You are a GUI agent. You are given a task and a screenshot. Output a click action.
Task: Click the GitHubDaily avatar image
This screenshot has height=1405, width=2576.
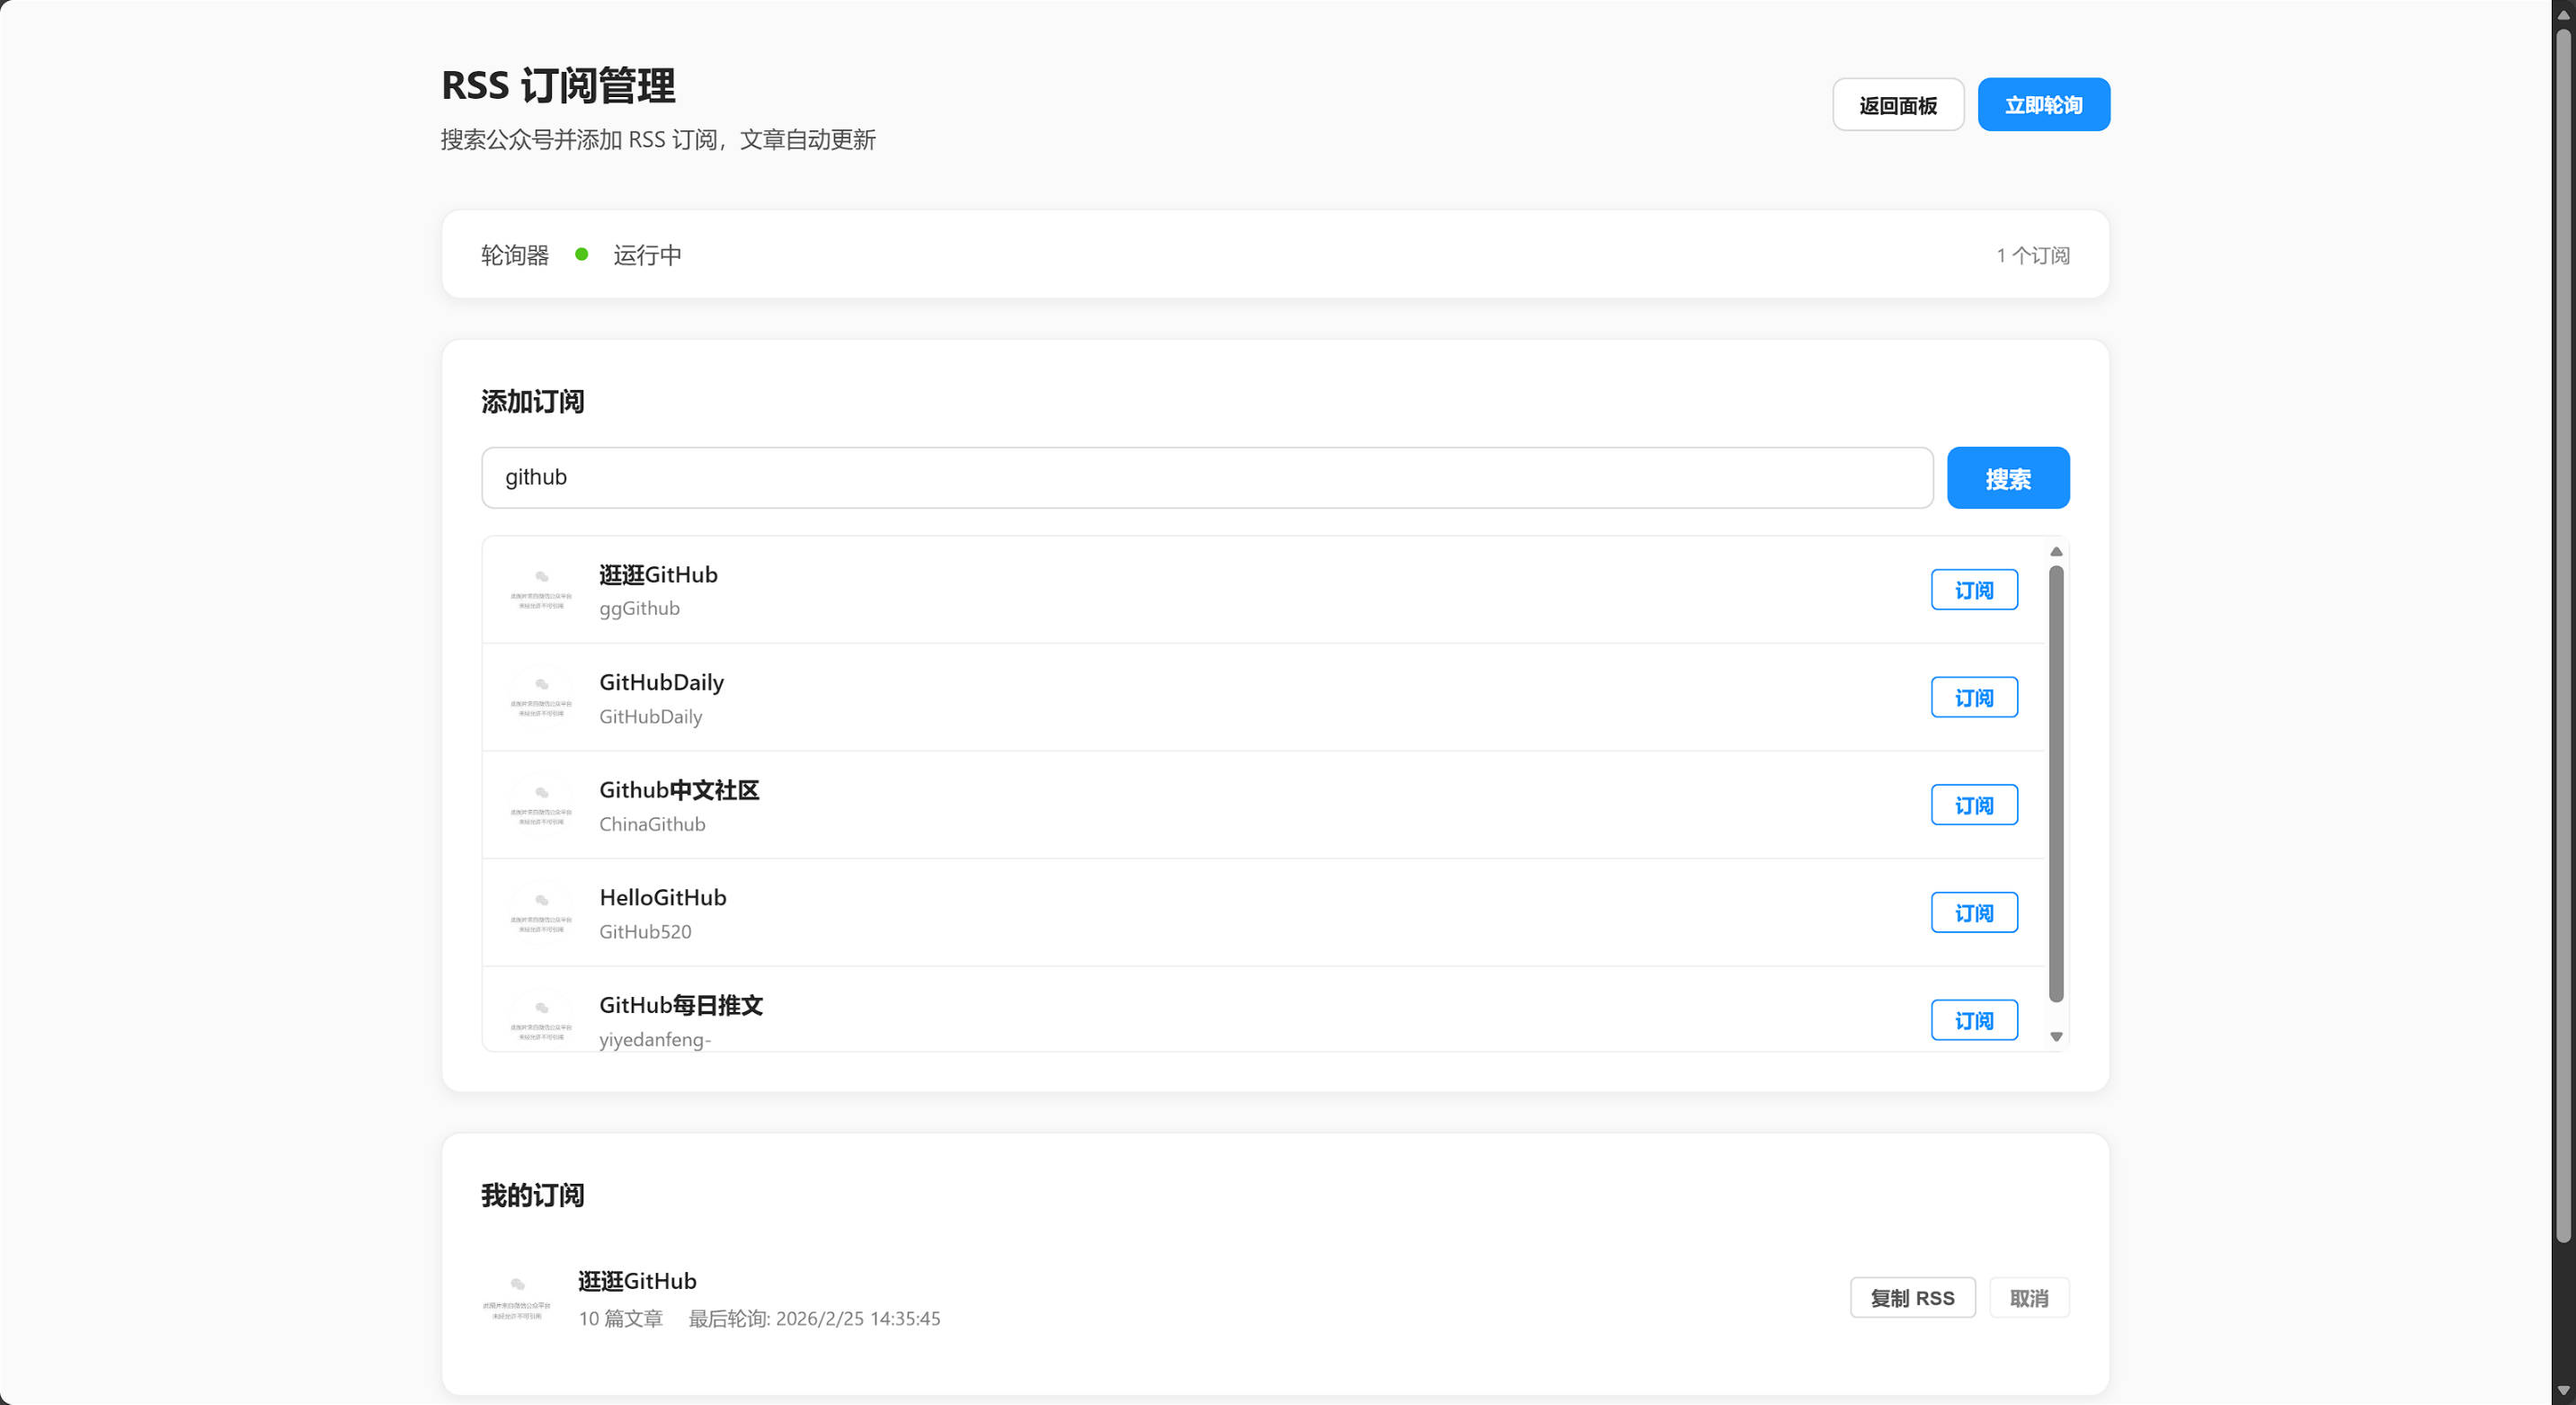point(541,697)
